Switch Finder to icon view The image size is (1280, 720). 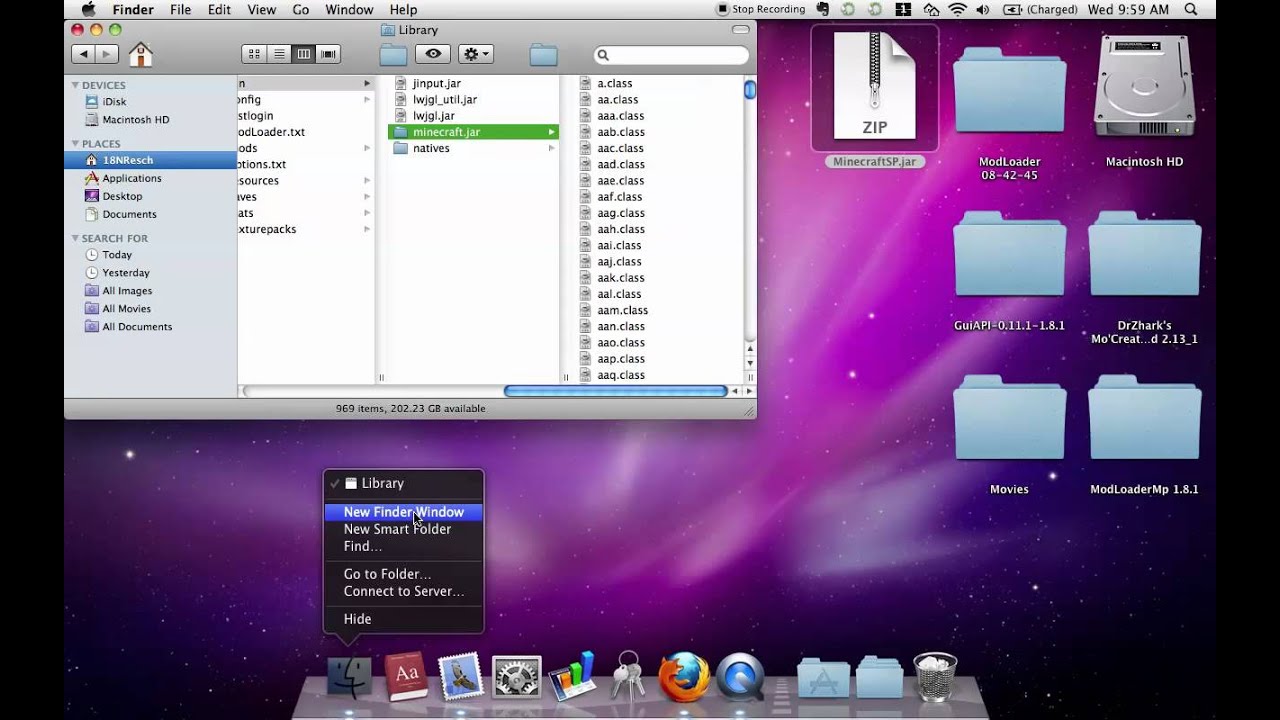[254, 54]
